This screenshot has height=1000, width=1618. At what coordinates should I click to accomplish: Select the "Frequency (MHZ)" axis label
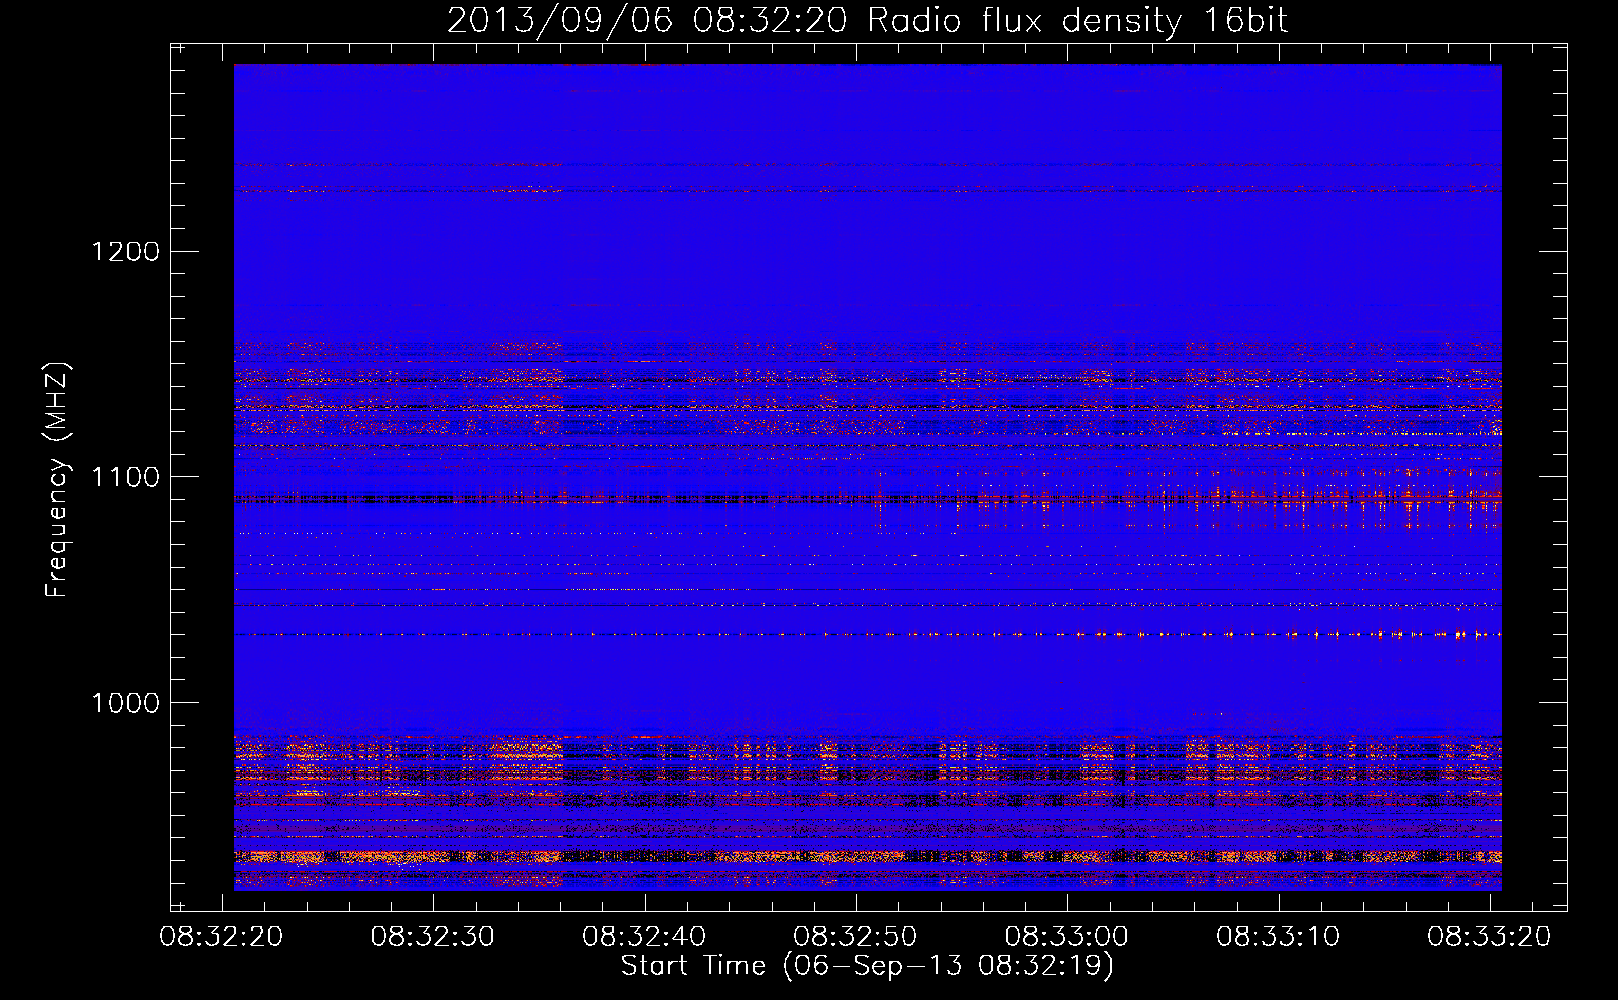tap(57, 480)
